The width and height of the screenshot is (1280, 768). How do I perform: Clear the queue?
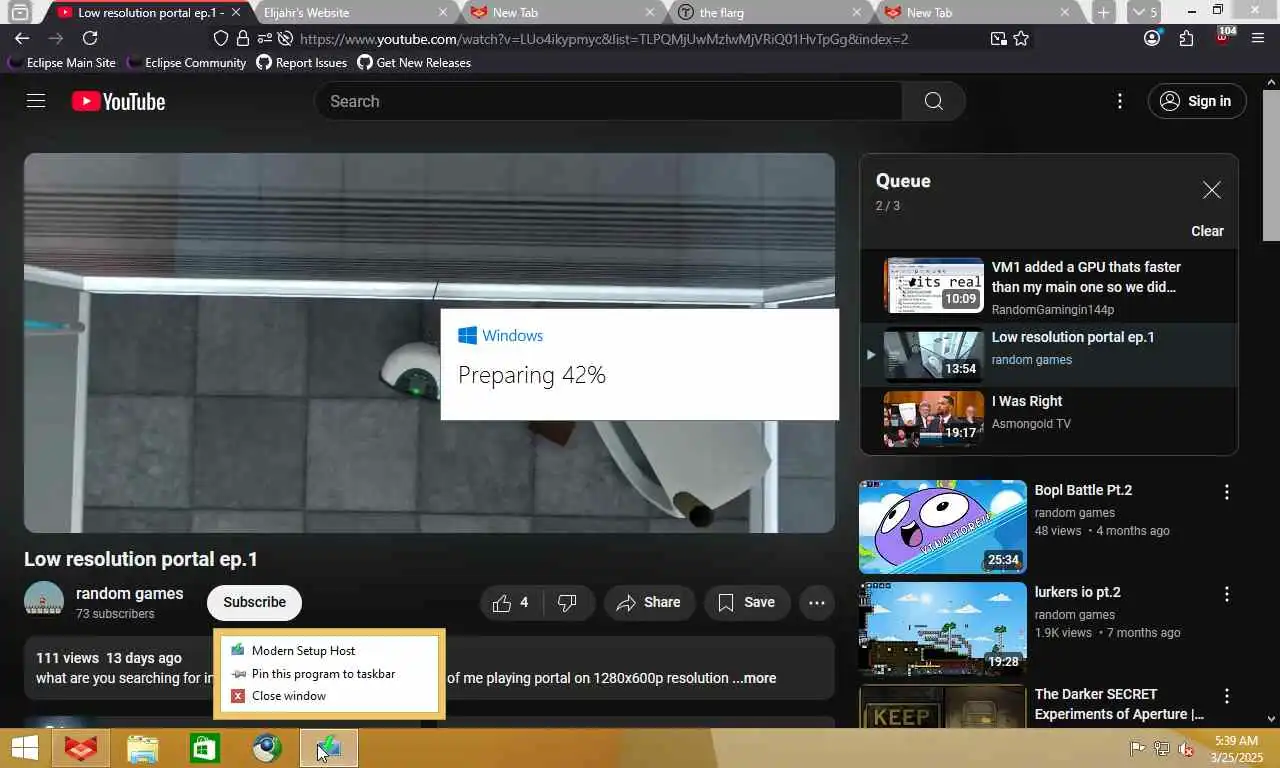point(1207,231)
